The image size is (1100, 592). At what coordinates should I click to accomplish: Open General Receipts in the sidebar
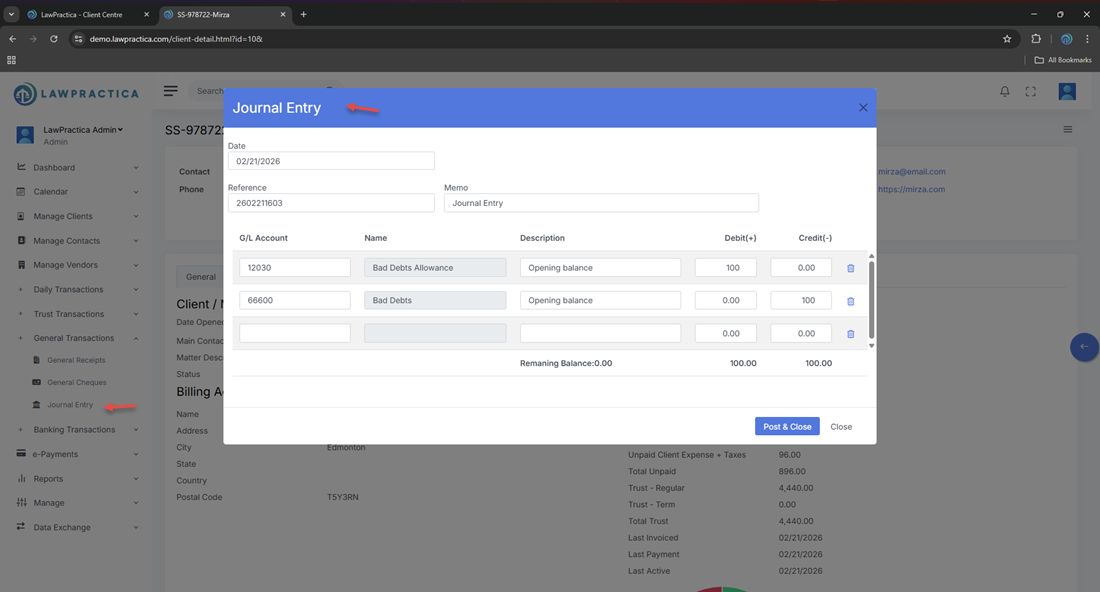pos(76,360)
